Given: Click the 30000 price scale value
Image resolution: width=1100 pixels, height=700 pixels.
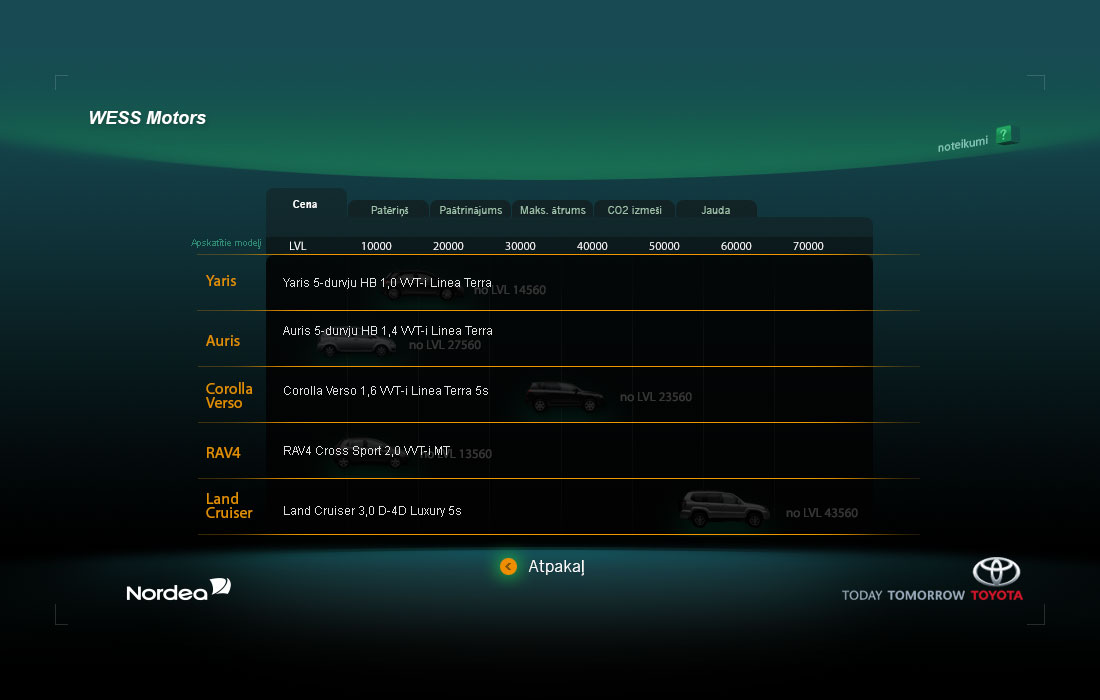Looking at the screenshot, I should coord(520,246).
